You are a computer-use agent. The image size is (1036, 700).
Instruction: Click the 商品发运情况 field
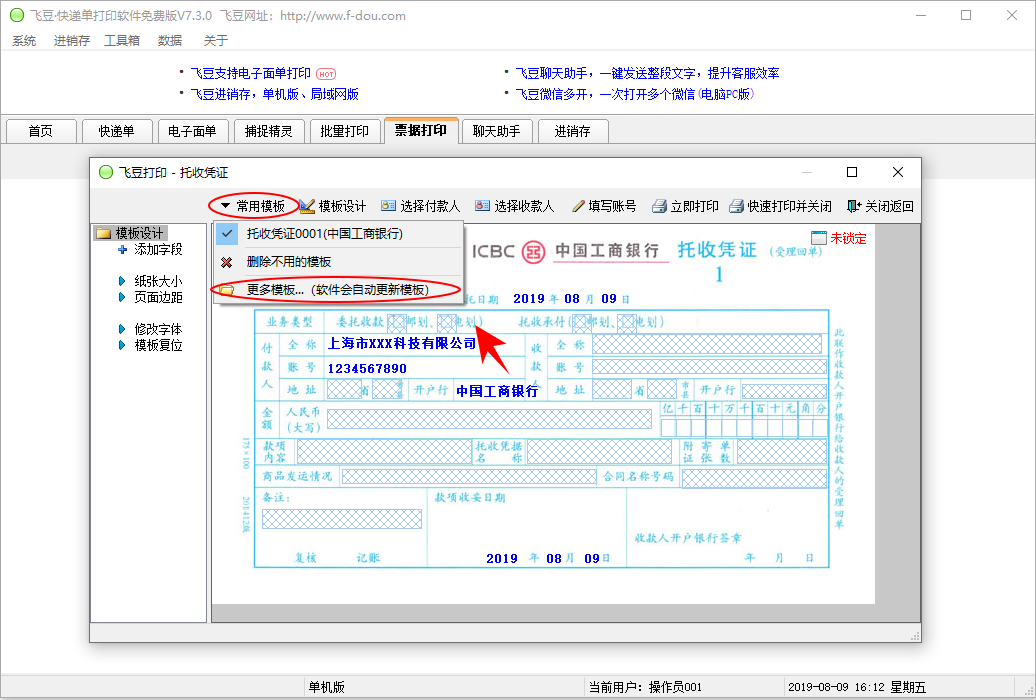(x=468, y=477)
